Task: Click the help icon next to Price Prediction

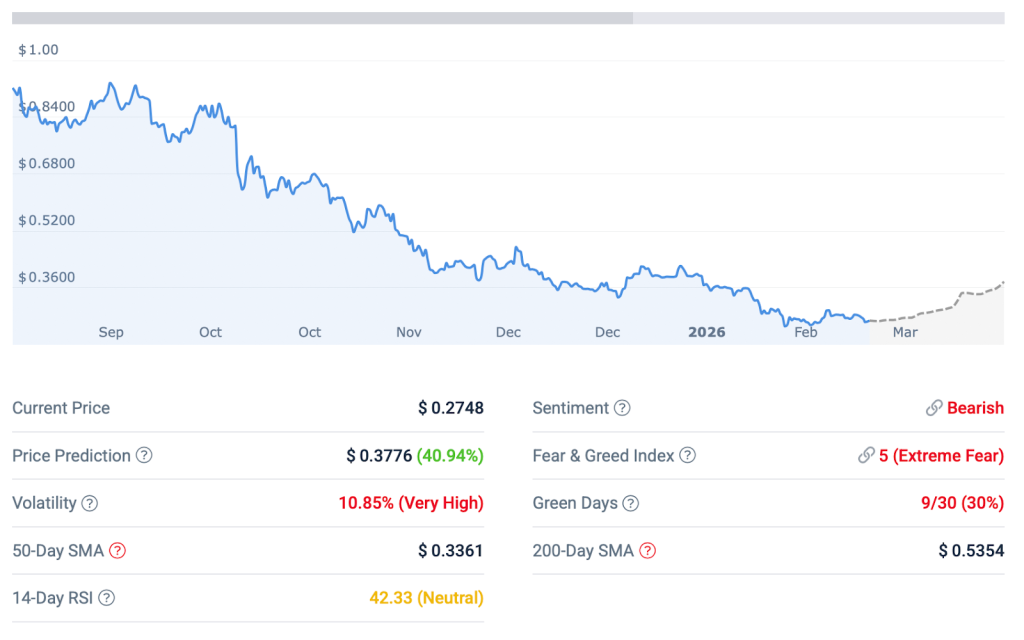Action: (144, 456)
